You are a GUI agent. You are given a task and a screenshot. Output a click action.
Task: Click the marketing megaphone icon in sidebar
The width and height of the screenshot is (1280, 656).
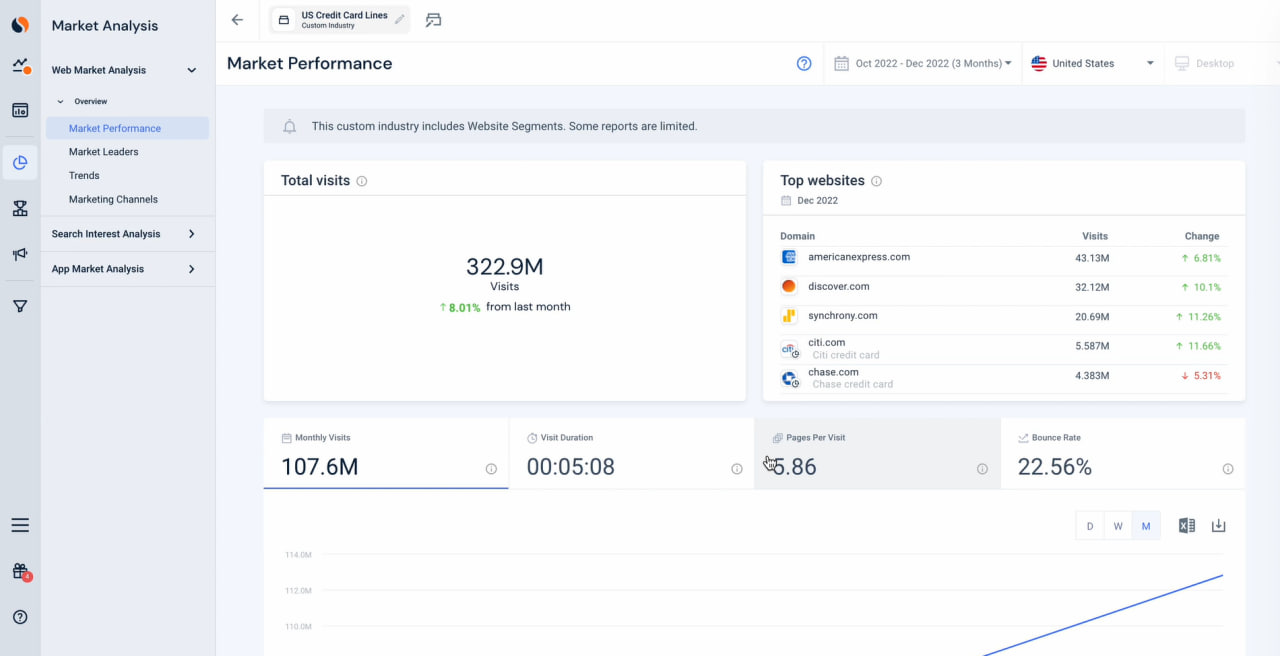pyautogui.click(x=20, y=254)
